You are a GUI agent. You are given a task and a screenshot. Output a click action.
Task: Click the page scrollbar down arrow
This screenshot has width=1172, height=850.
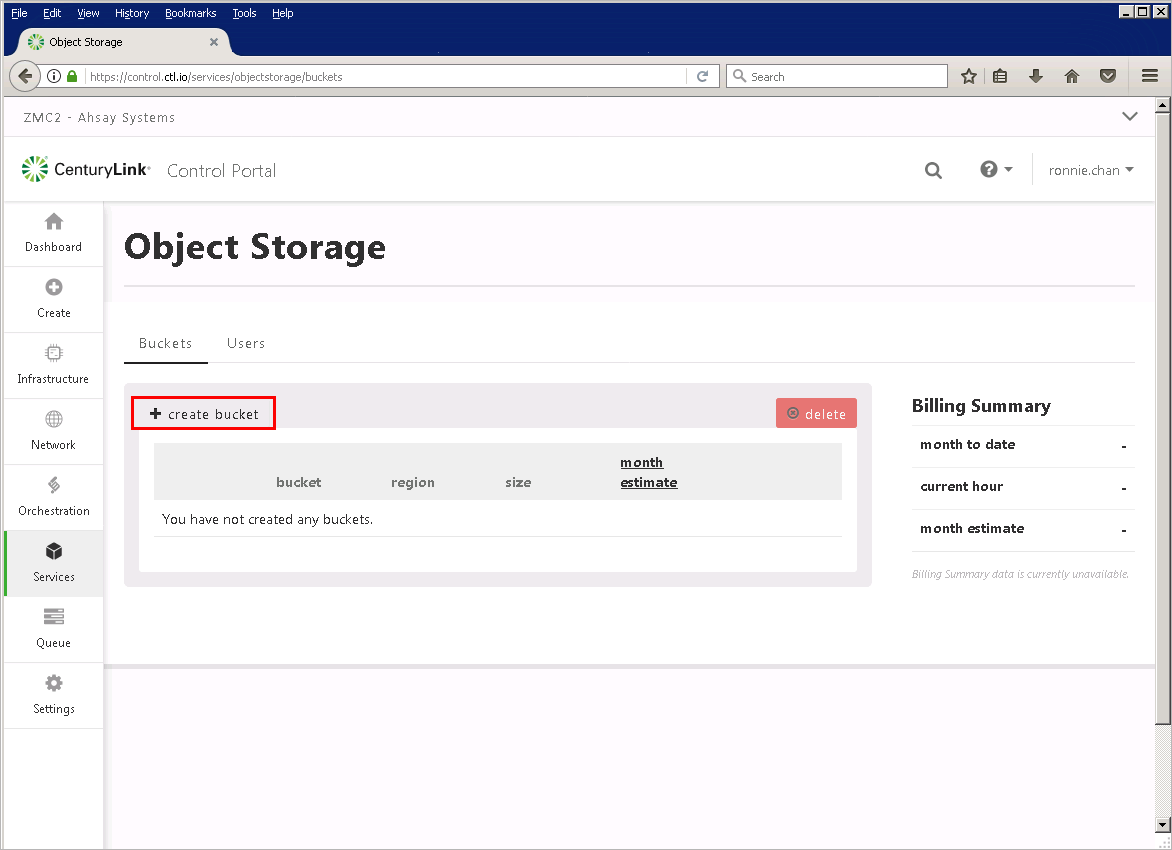(x=1162, y=825)
